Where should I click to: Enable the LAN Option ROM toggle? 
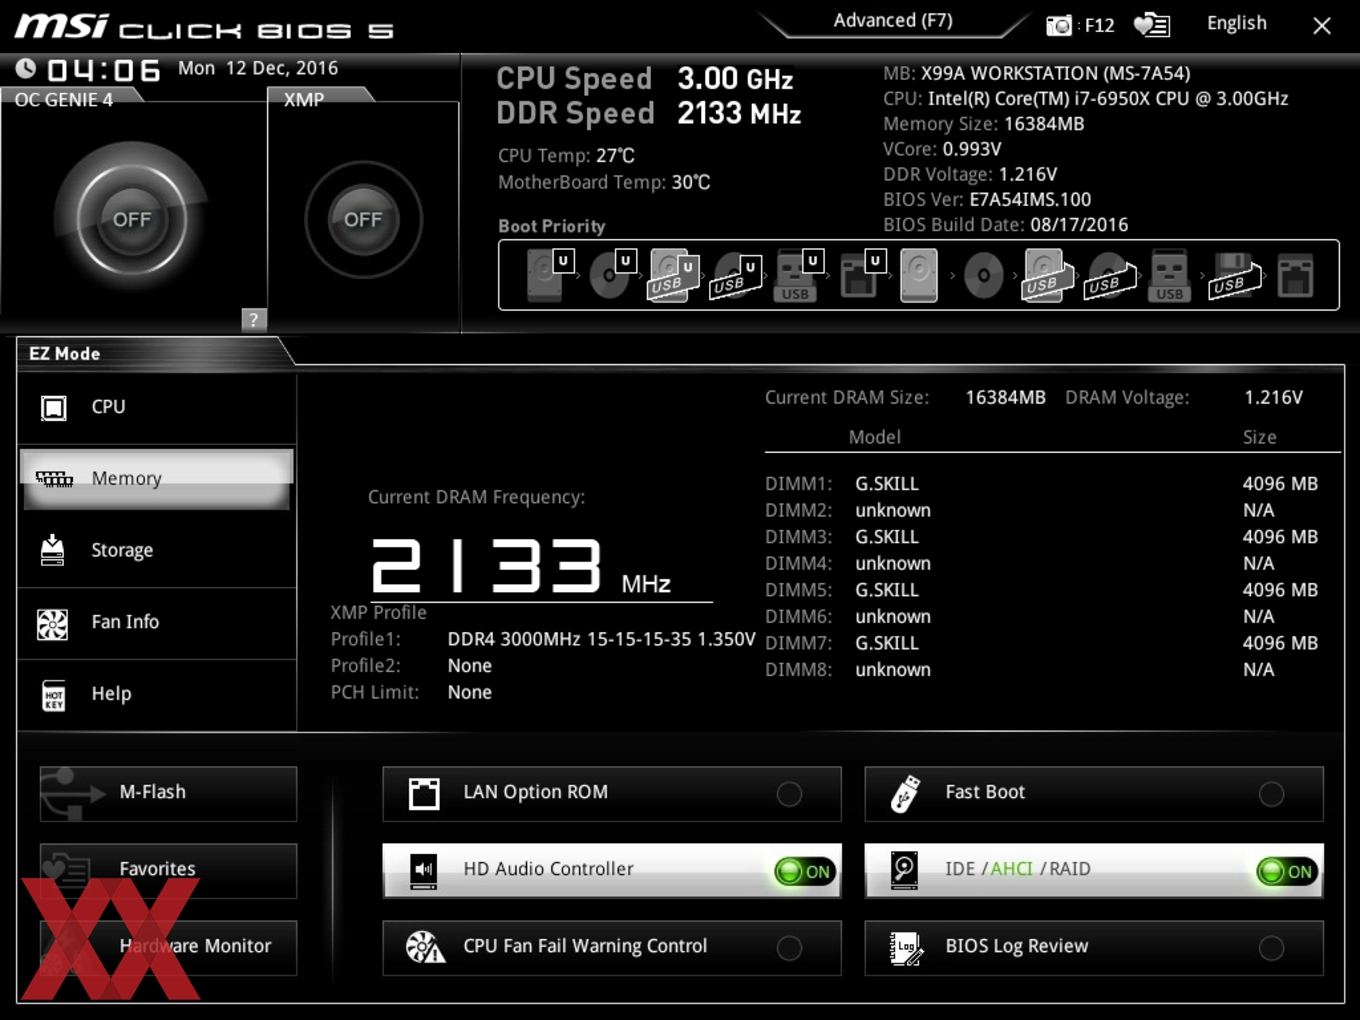click(789, 794)
